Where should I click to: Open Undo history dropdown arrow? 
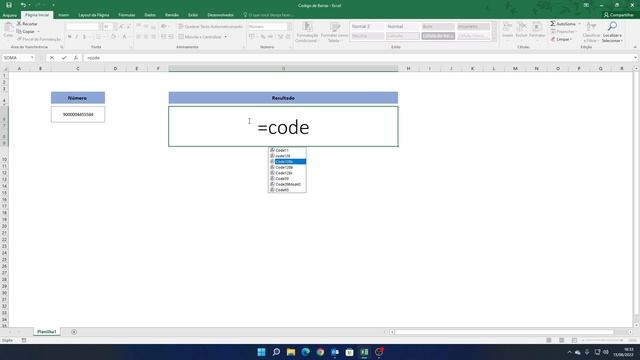(29, 5)
